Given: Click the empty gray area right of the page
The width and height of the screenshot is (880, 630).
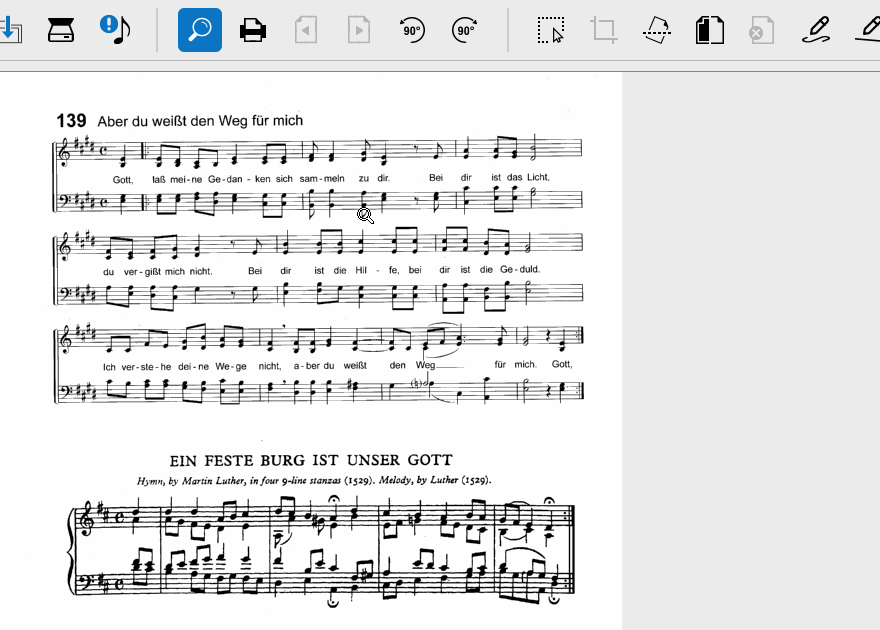Looking at the screenshot, I should 750,350.
